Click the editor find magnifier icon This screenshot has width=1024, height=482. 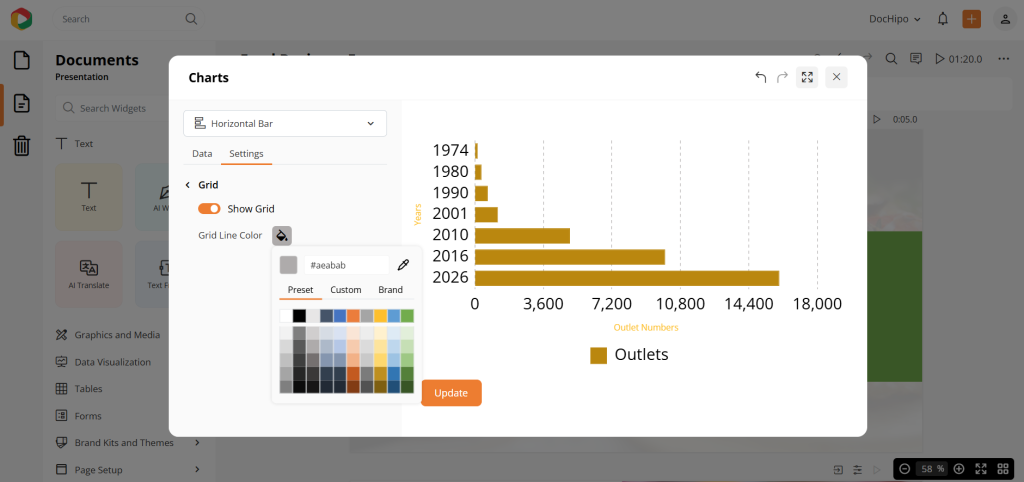click(x=891, y=59)
